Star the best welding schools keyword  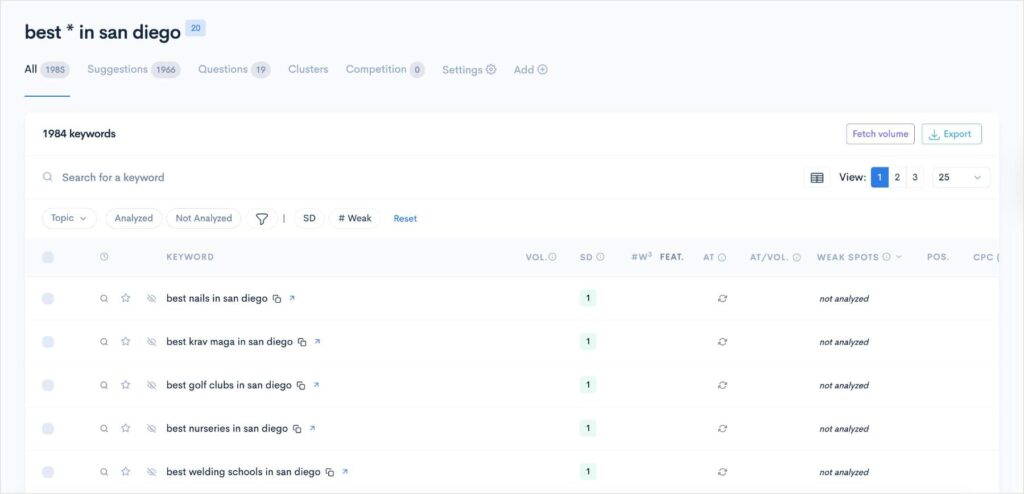(x=125, y=472)
